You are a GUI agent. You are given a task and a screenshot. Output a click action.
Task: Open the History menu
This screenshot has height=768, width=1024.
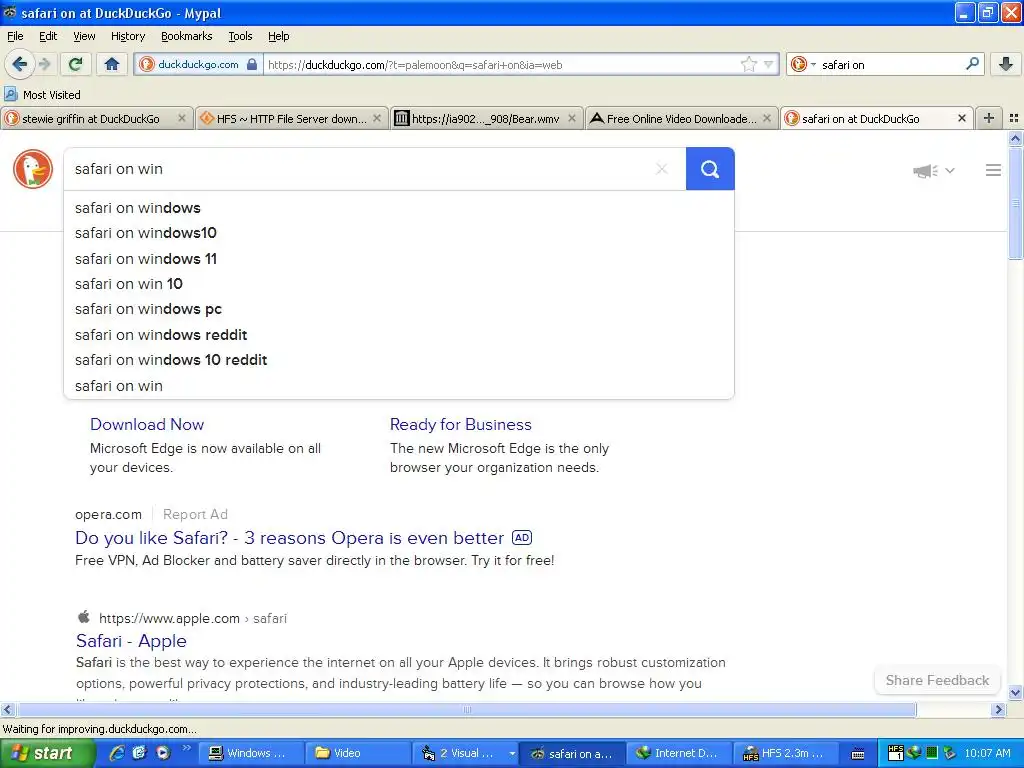tap(127, 36)
